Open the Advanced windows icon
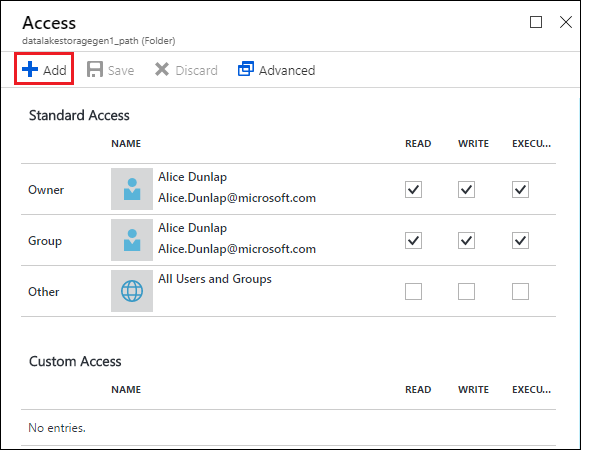The height and width of the screenshot is (450, 589). (246, 69)
